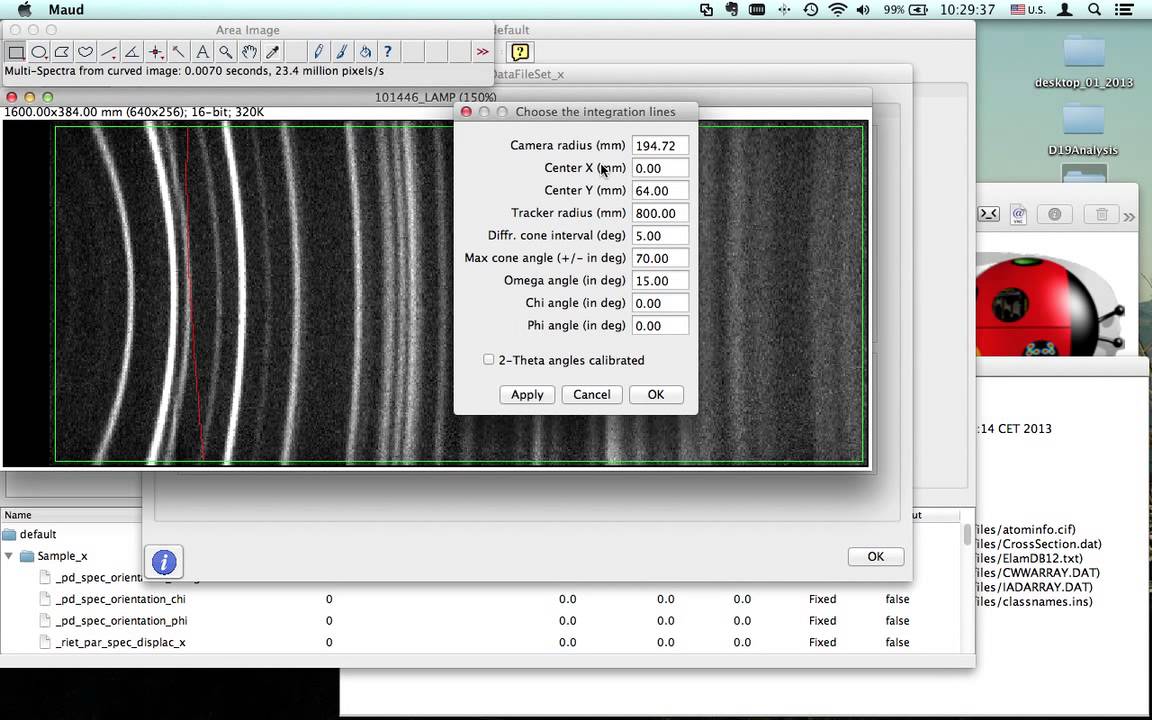Expand more tools double-arrow menu
1152x720 pixels.
click(x=482, y=52)
